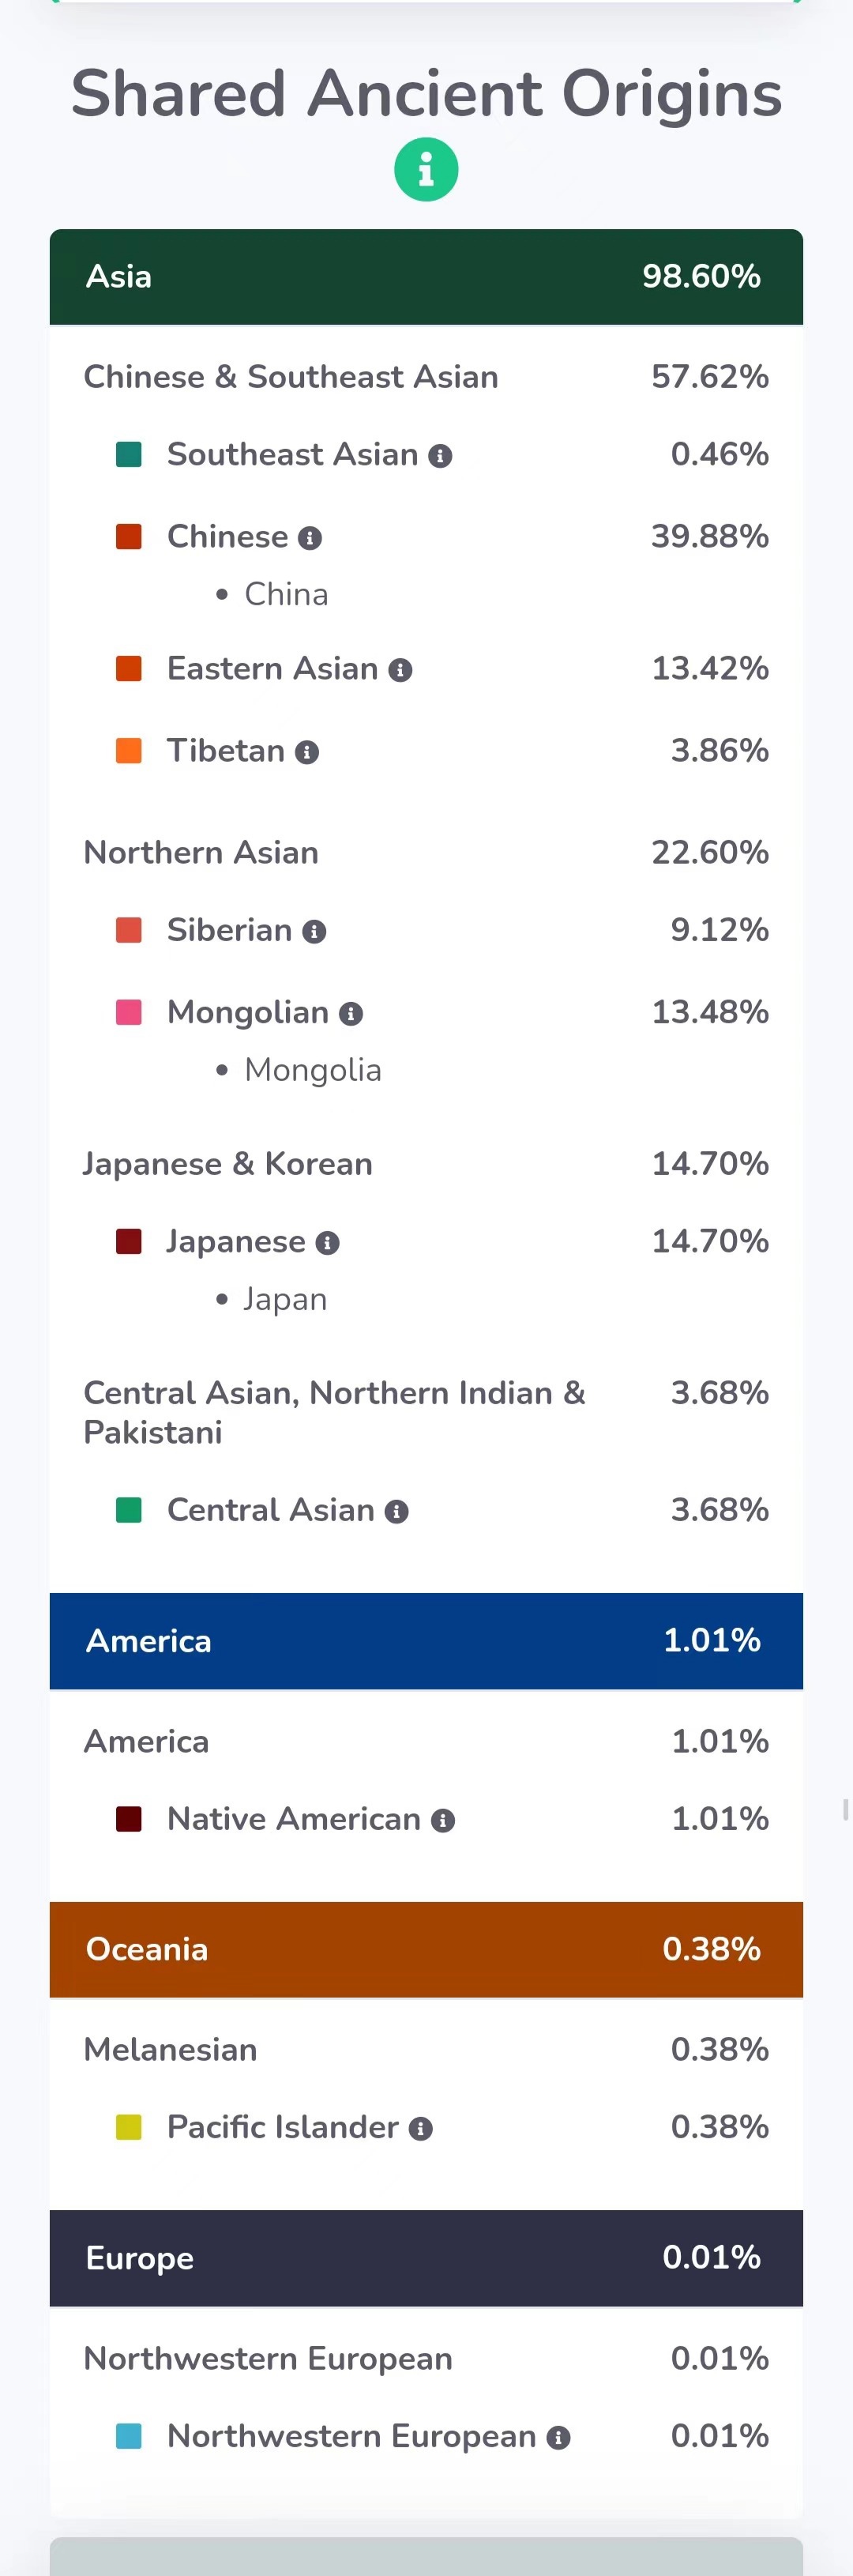Click the Central Asian info icon
The width and height of the screenshot is (853, 2576).
pyautogui.click(x=397, y=1512)
